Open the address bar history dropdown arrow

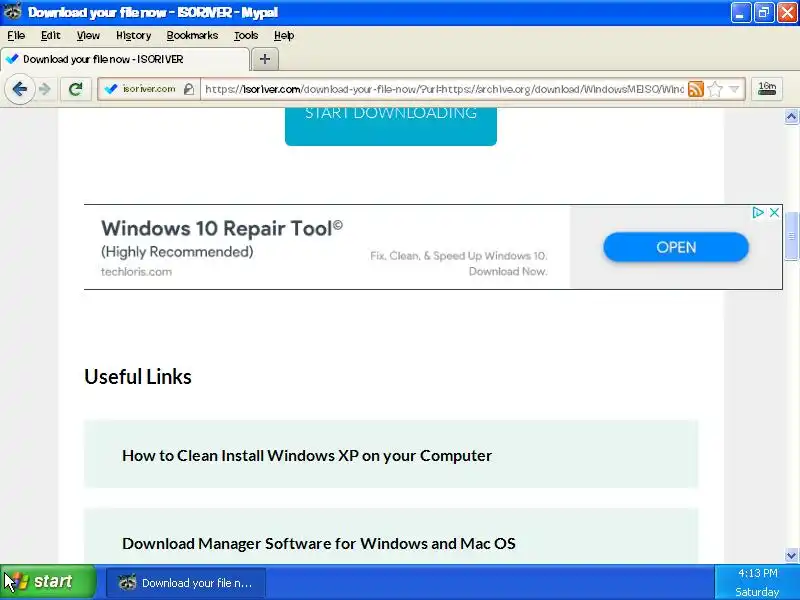tap(734, 89)
